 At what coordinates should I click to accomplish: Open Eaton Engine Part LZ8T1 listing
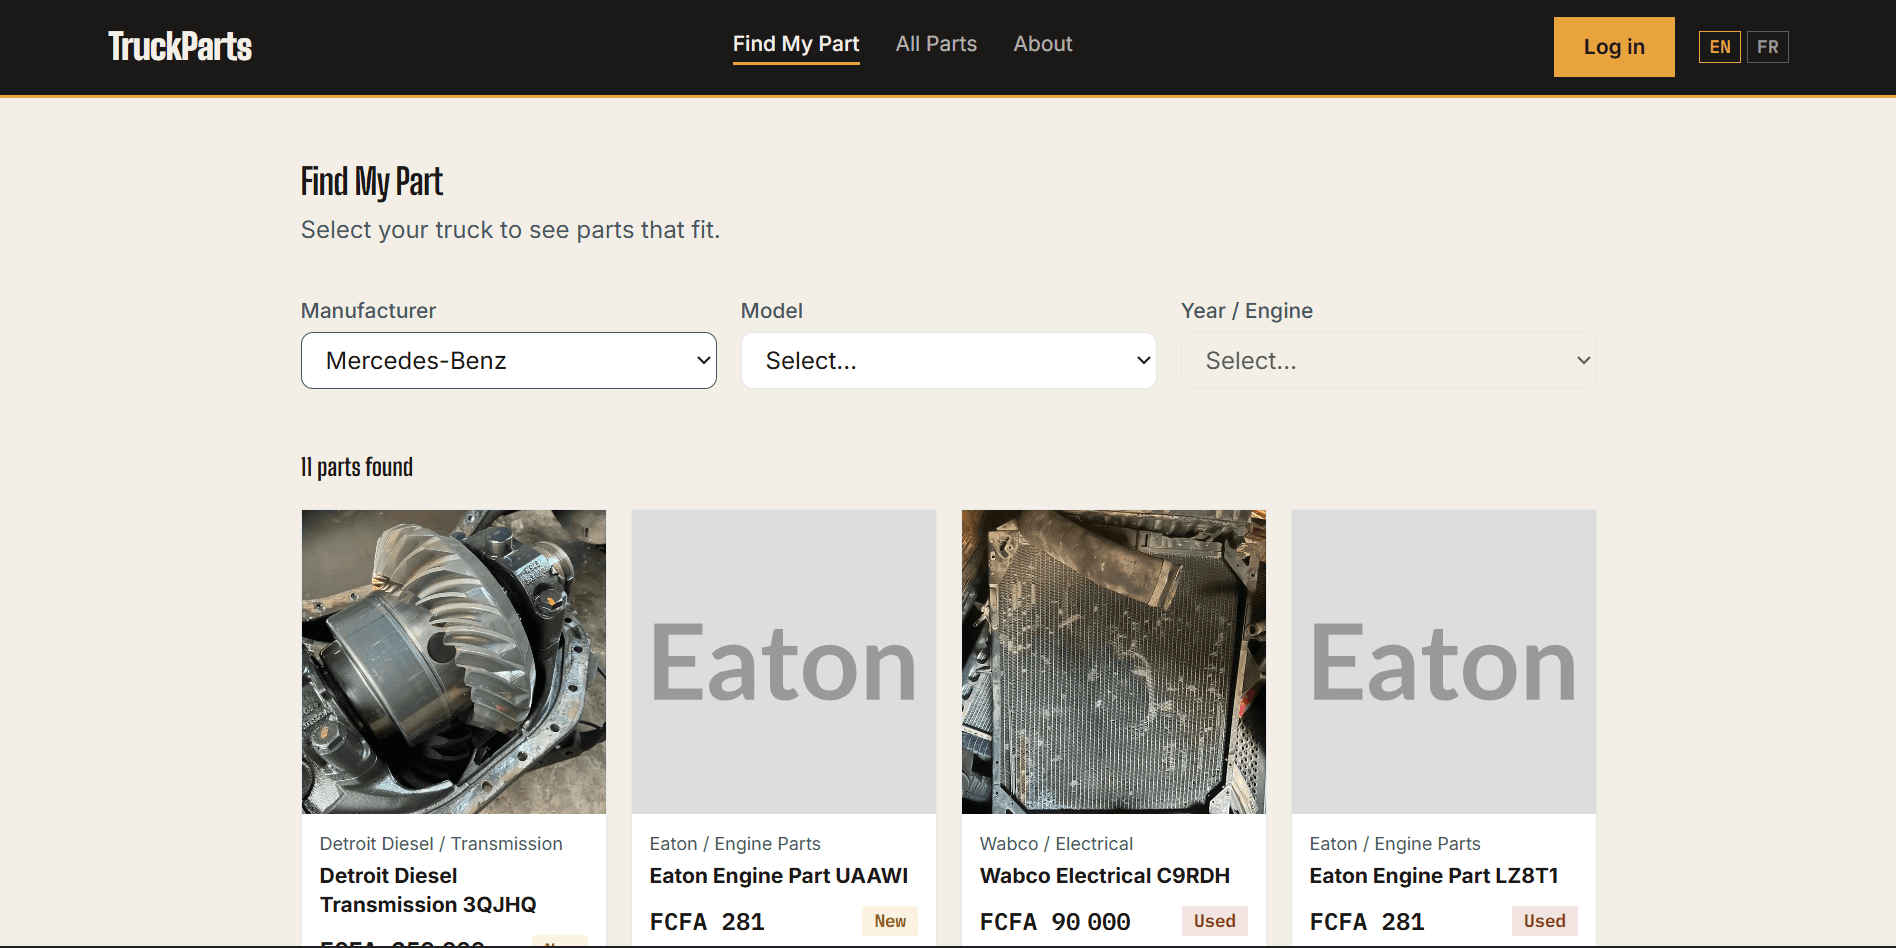[x=1434, y=876]
